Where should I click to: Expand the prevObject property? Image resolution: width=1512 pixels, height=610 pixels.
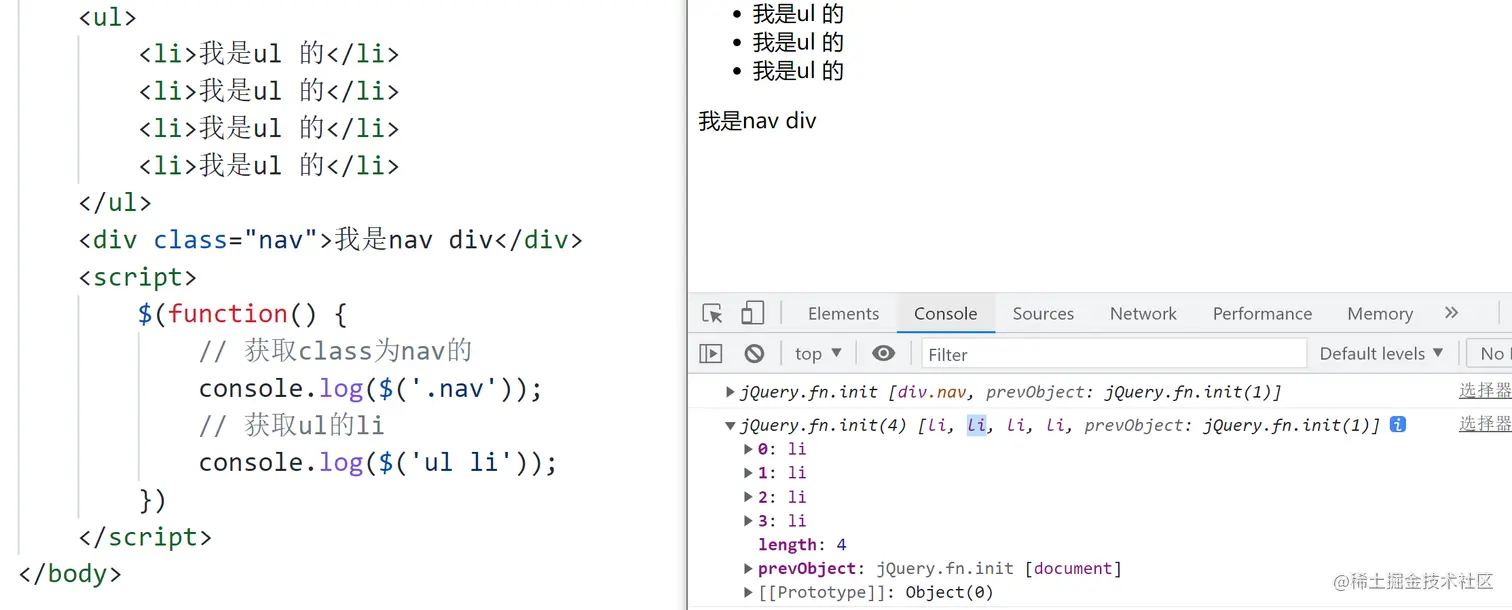[x=749, y=568]
